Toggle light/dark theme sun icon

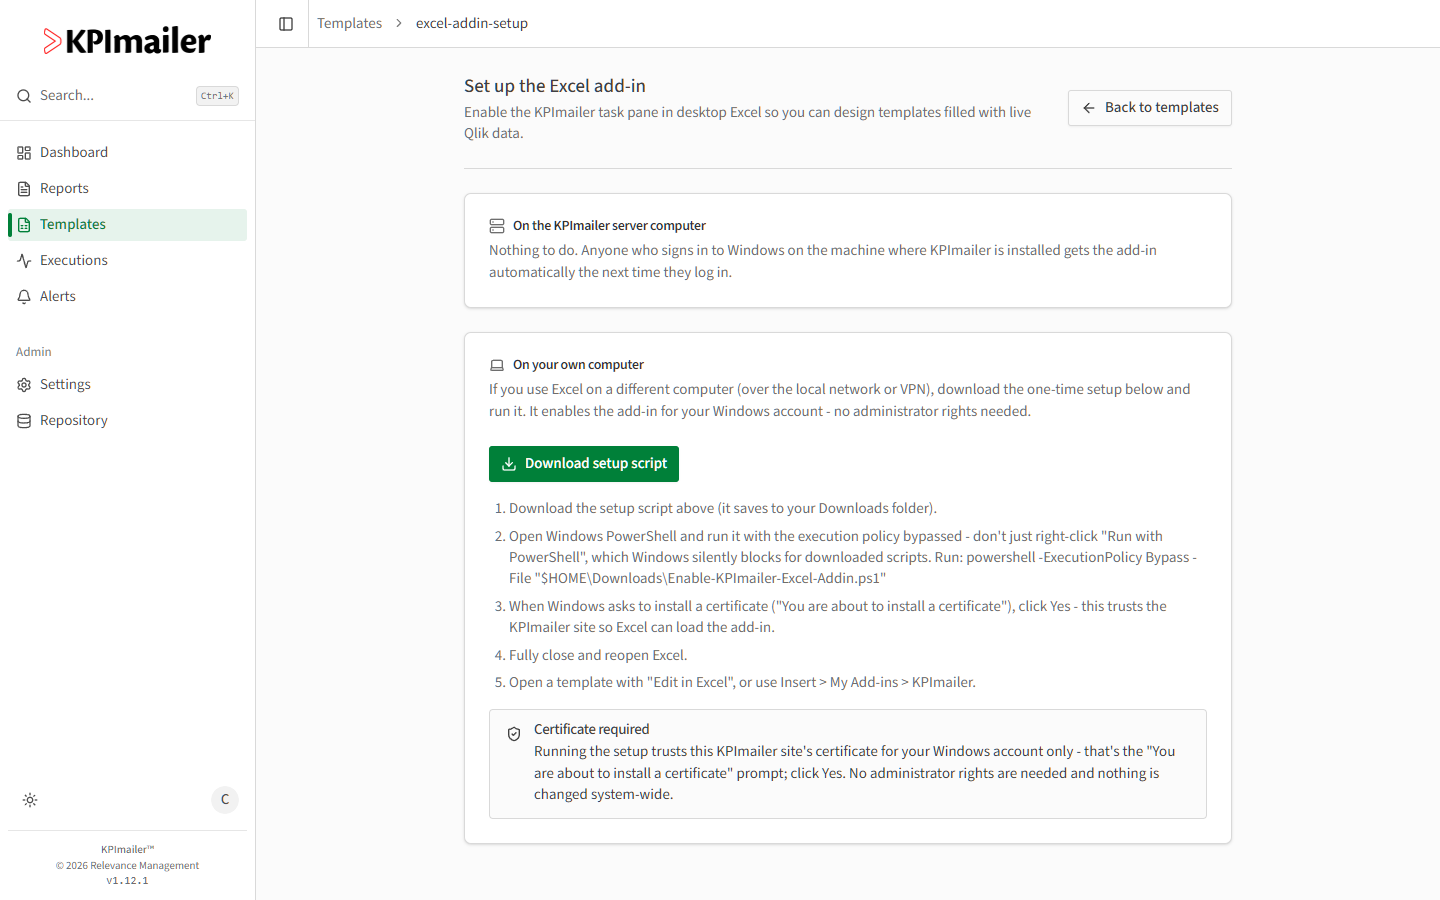(30, 800)
